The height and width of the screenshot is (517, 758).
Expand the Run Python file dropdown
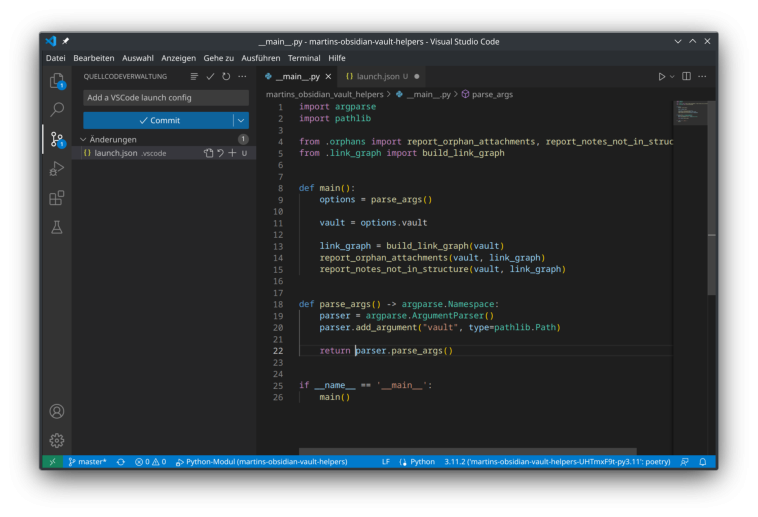pos(672,76)
